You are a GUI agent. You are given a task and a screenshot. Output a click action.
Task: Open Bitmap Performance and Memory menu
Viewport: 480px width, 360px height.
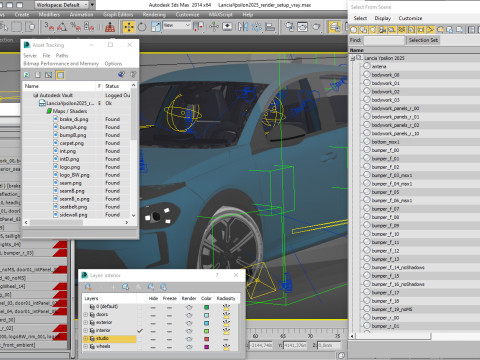pyautogui.click(x=61, y=63)
